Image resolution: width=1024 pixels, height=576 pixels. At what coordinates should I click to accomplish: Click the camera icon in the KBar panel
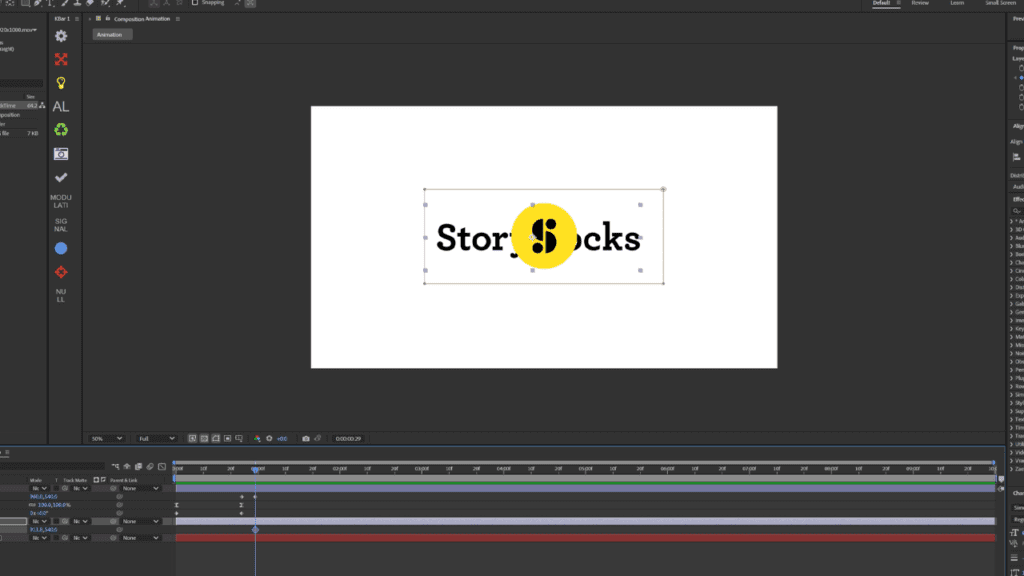point(60,153)
